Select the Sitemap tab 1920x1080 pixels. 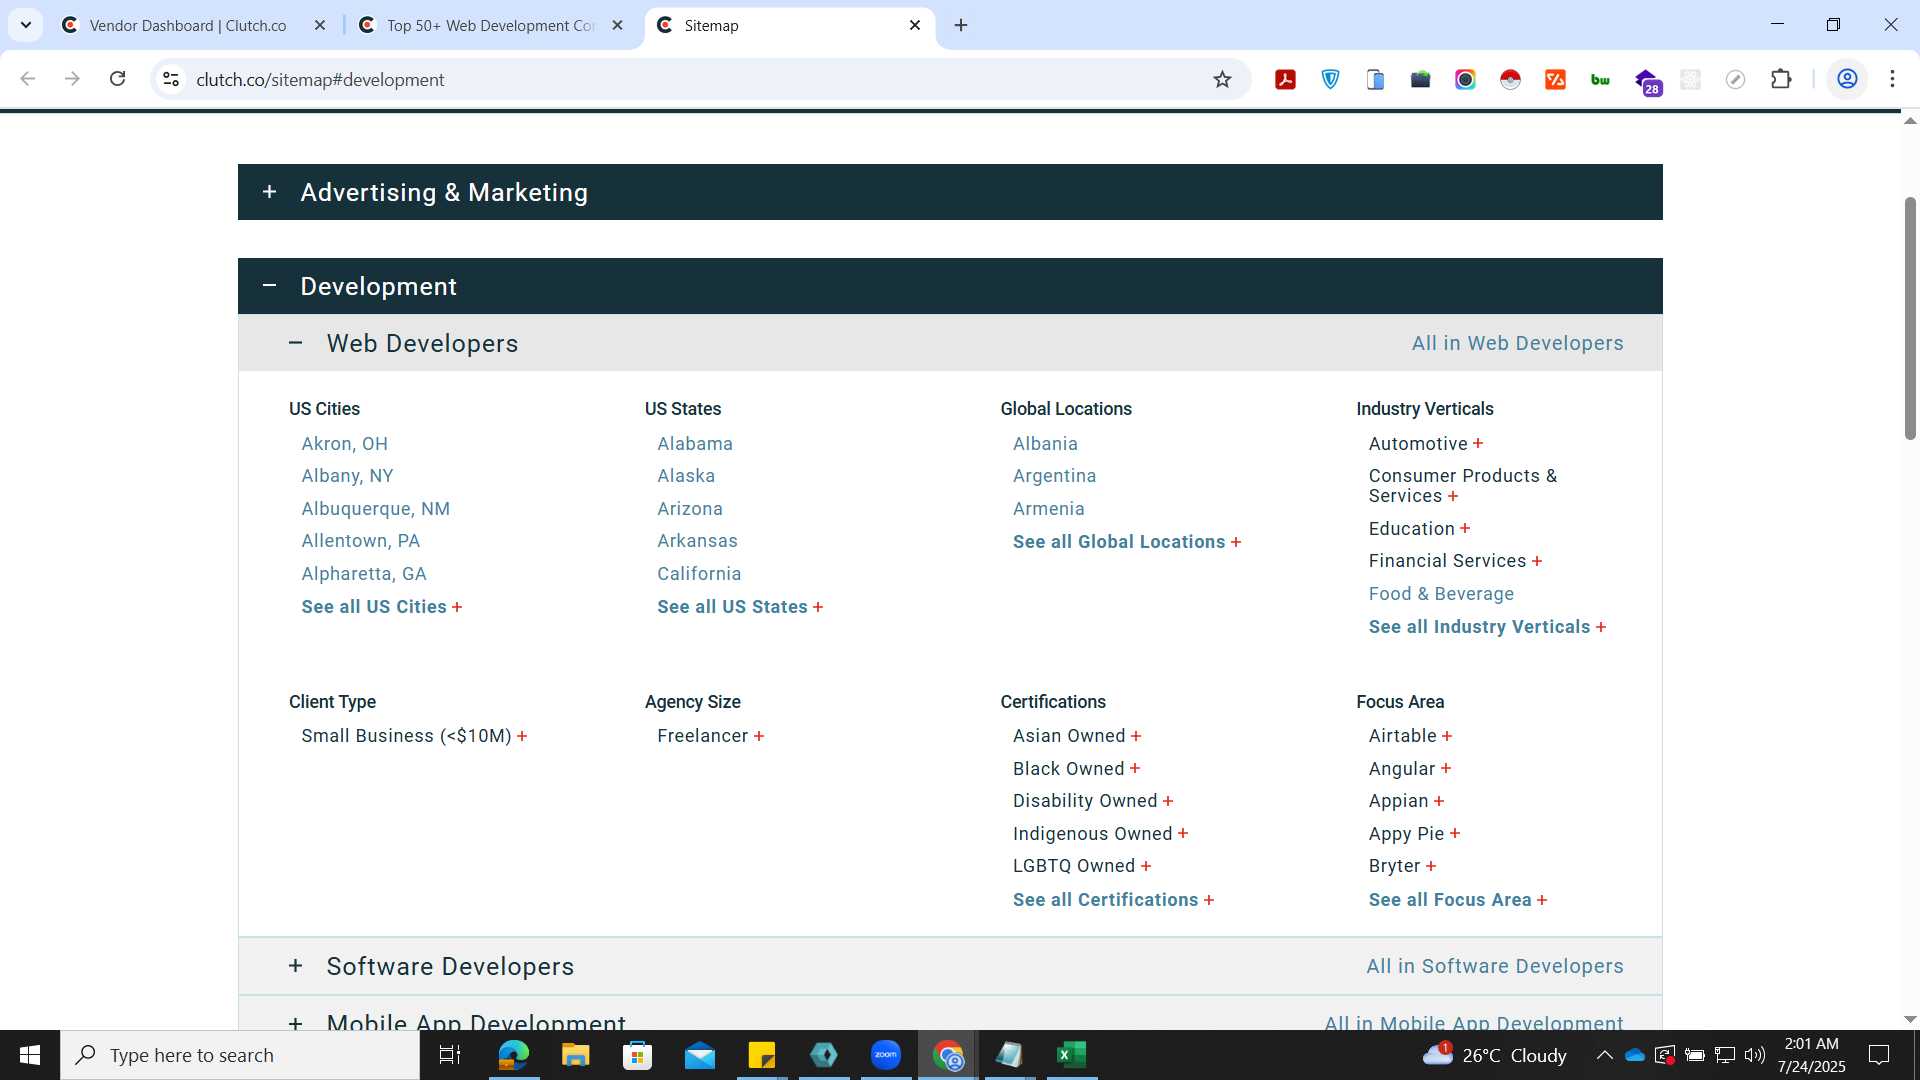(790, 25)
